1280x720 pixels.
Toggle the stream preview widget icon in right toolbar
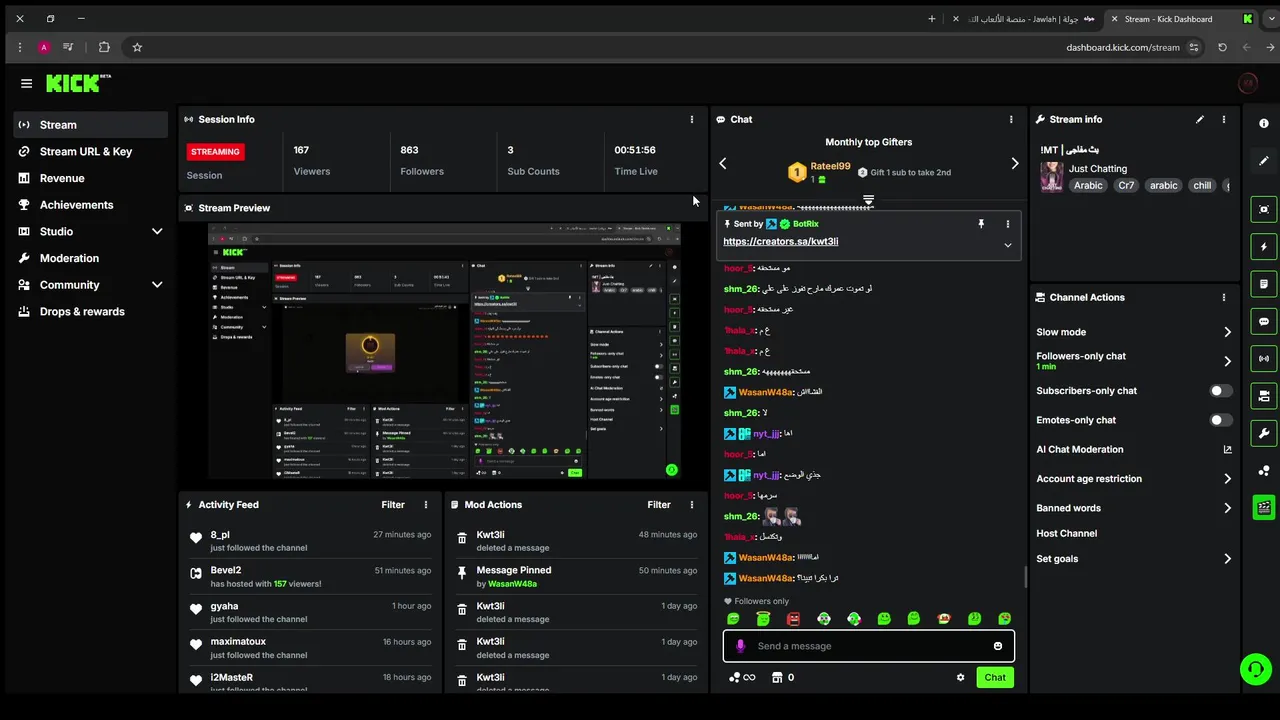click(1264, 209)
